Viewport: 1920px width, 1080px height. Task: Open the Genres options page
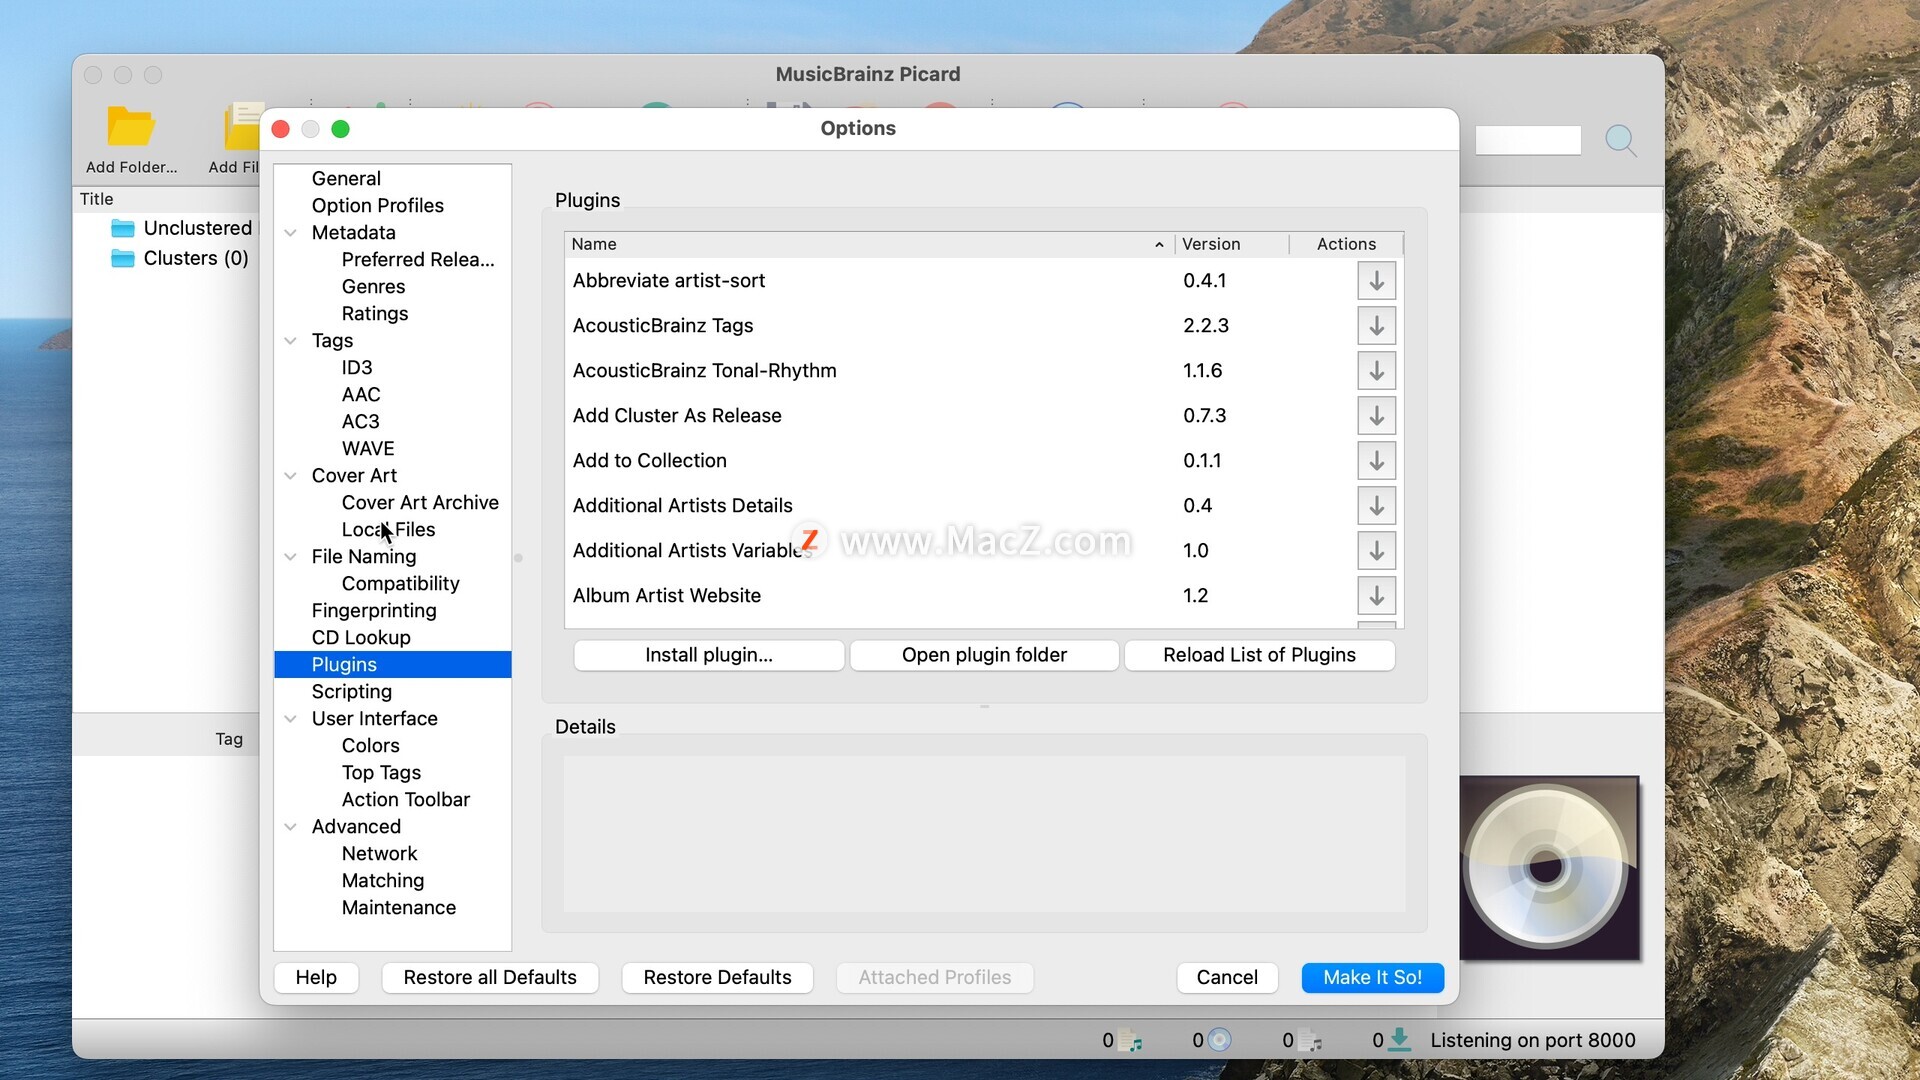pyautogui.click(x=373, y=287)
